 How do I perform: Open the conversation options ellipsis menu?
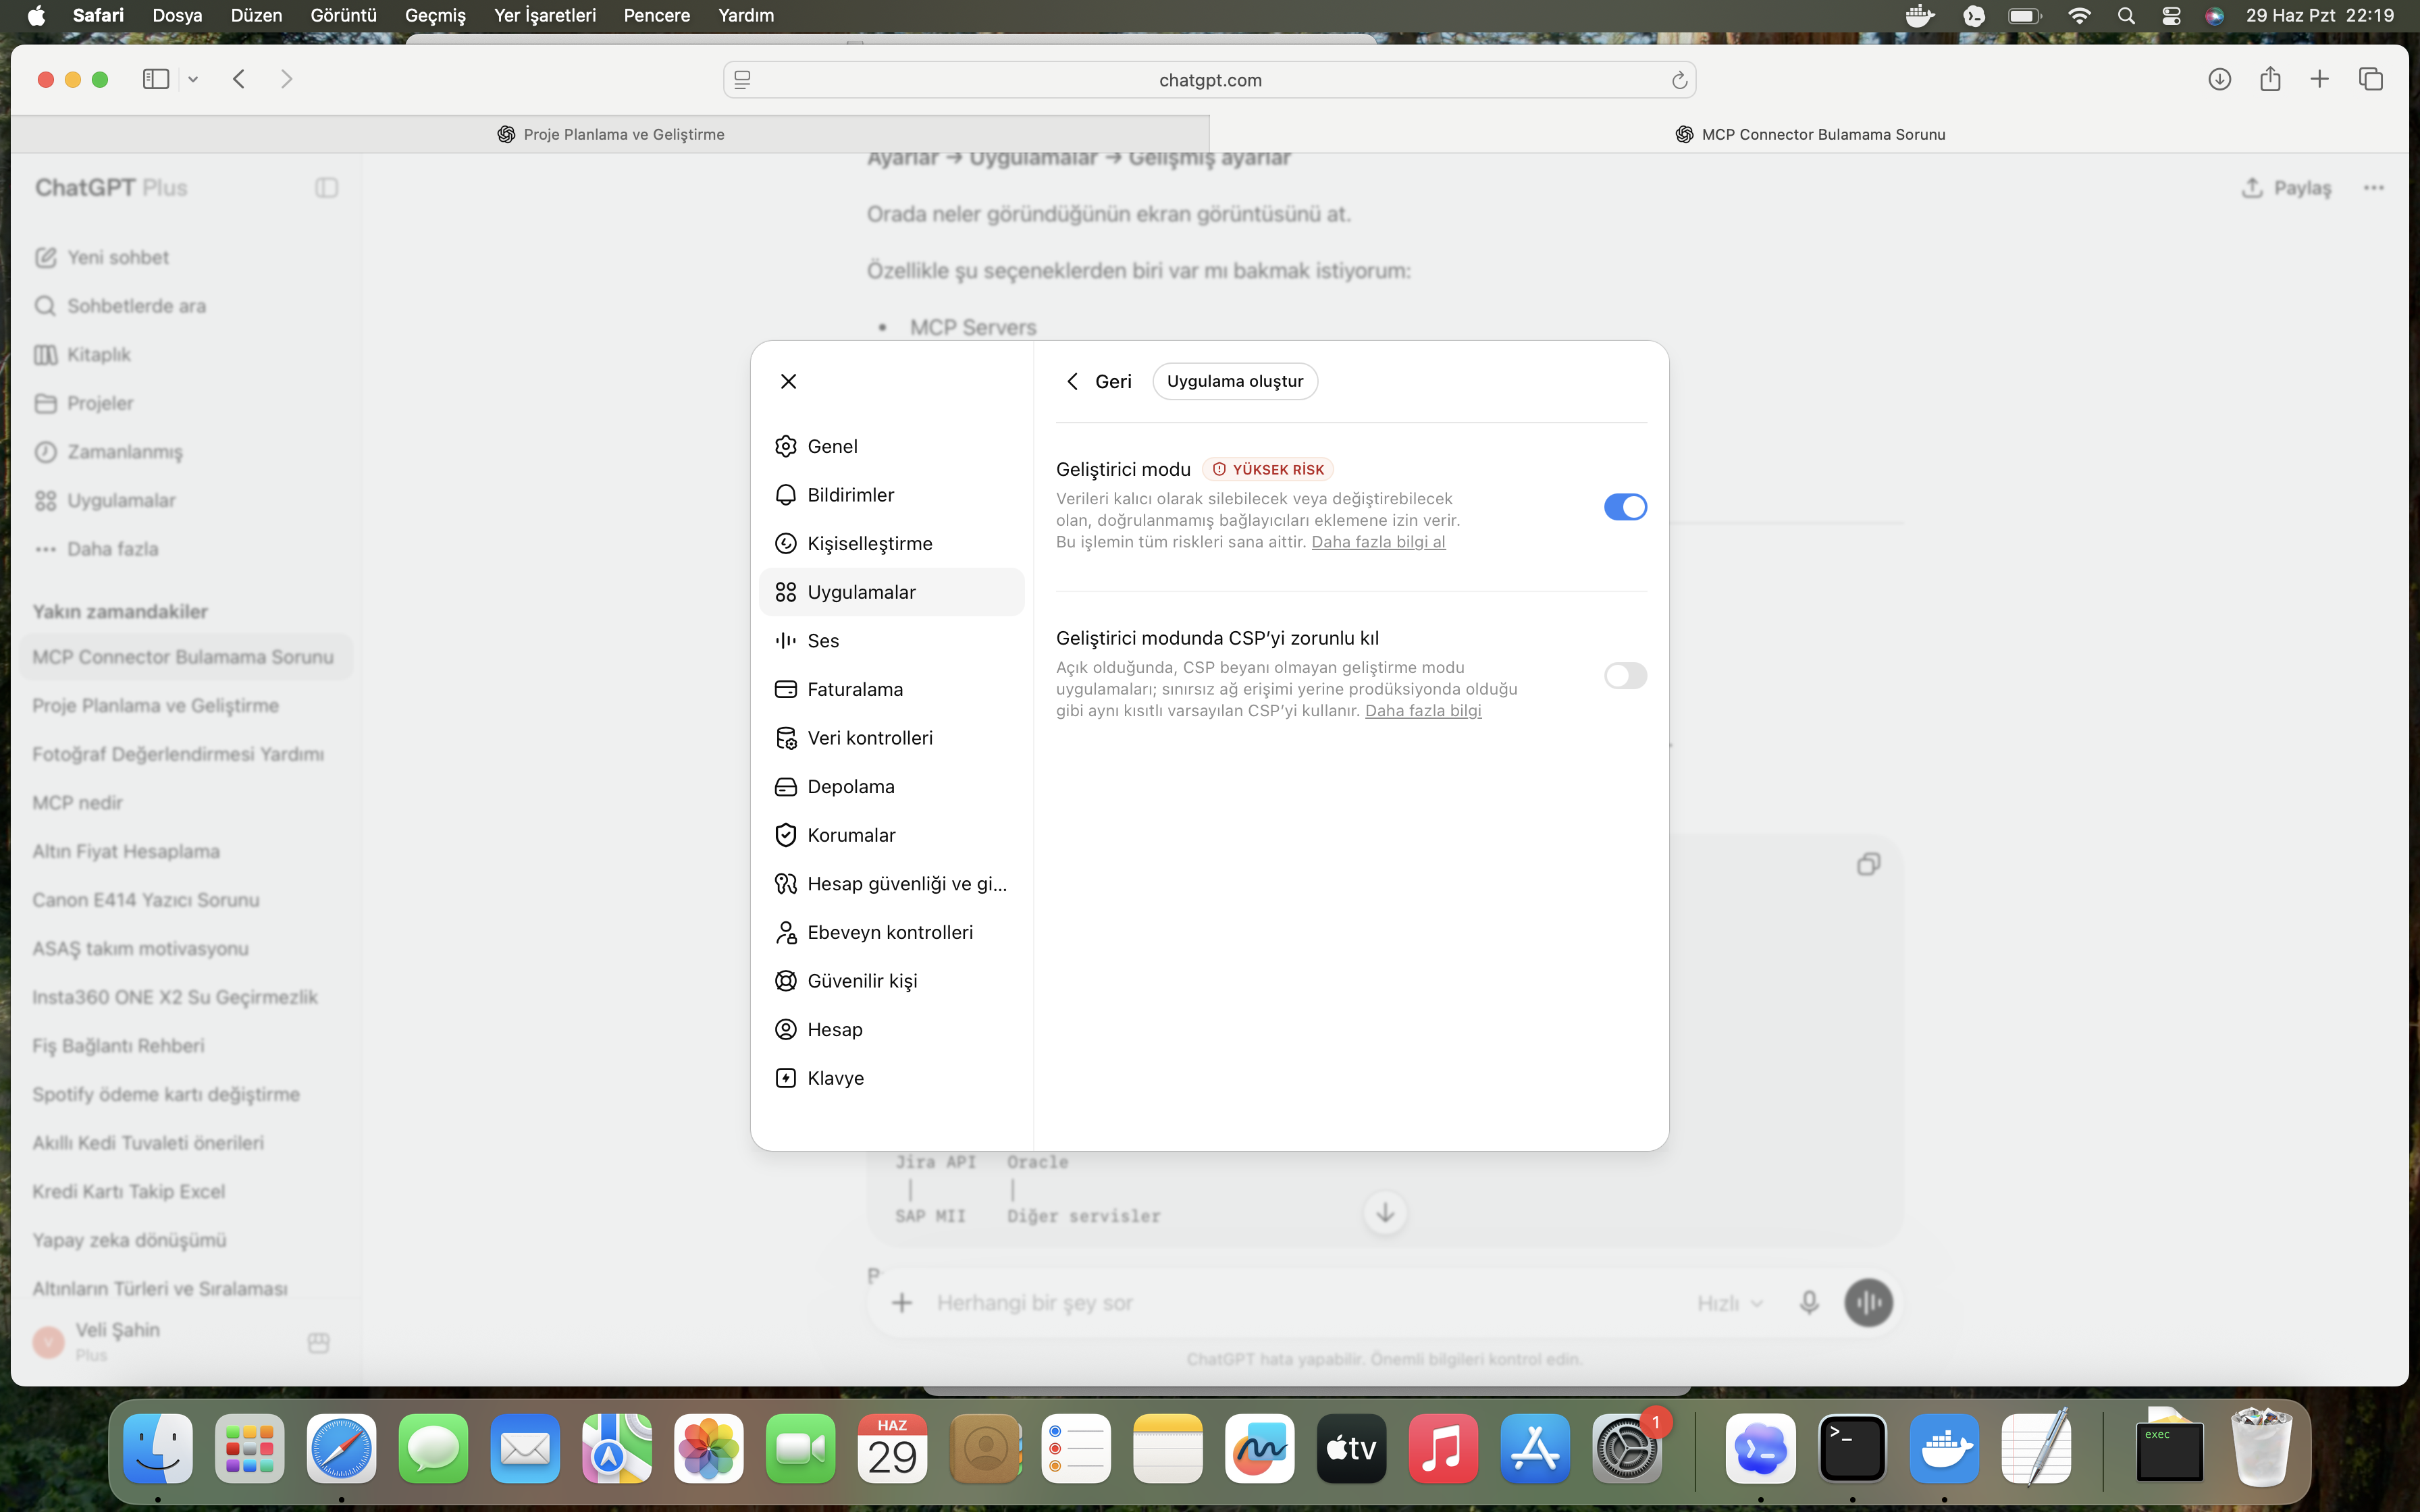click(2374, 188)
